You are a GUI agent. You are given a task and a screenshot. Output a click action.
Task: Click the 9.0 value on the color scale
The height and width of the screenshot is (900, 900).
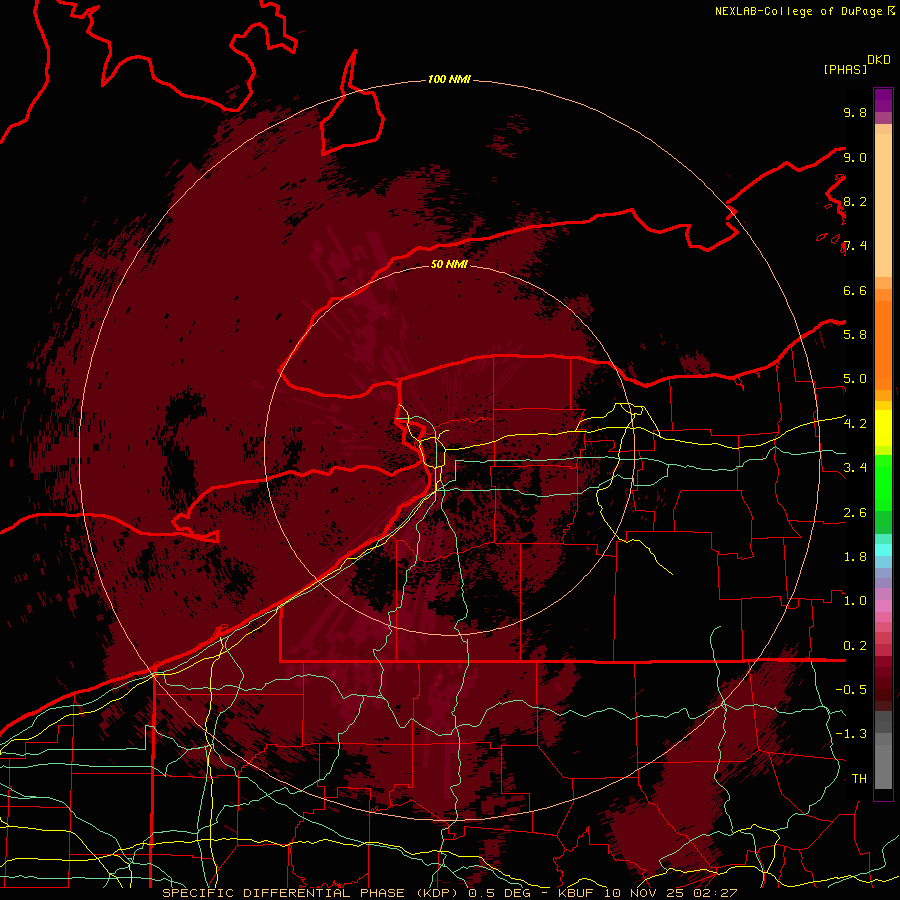pyautogui.click(x=855, y=157)
